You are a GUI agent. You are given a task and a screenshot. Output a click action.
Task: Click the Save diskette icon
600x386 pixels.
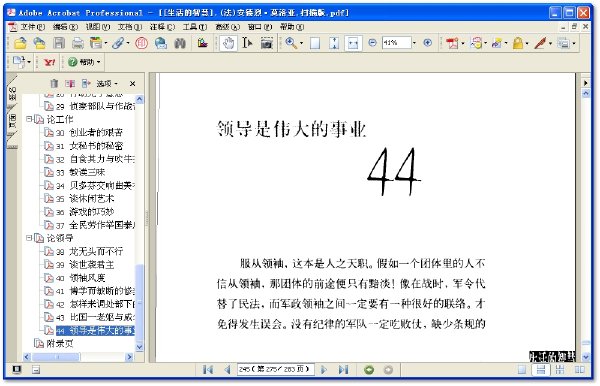(x=59, y=43)
